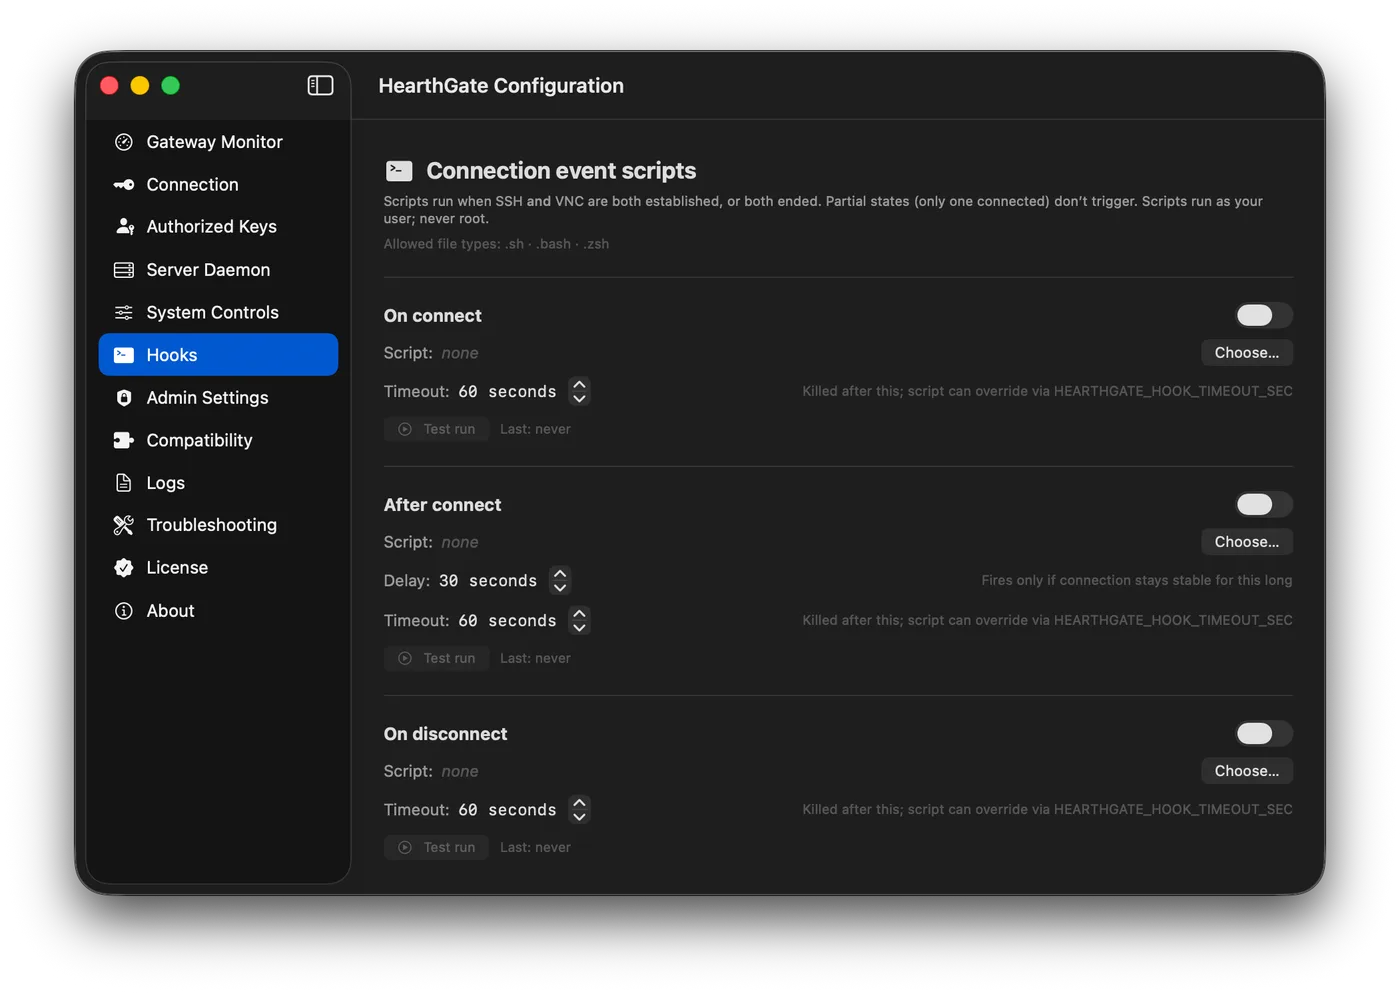
Task: Click the On disconnect section heading
Action: click(x=446, y=734)
